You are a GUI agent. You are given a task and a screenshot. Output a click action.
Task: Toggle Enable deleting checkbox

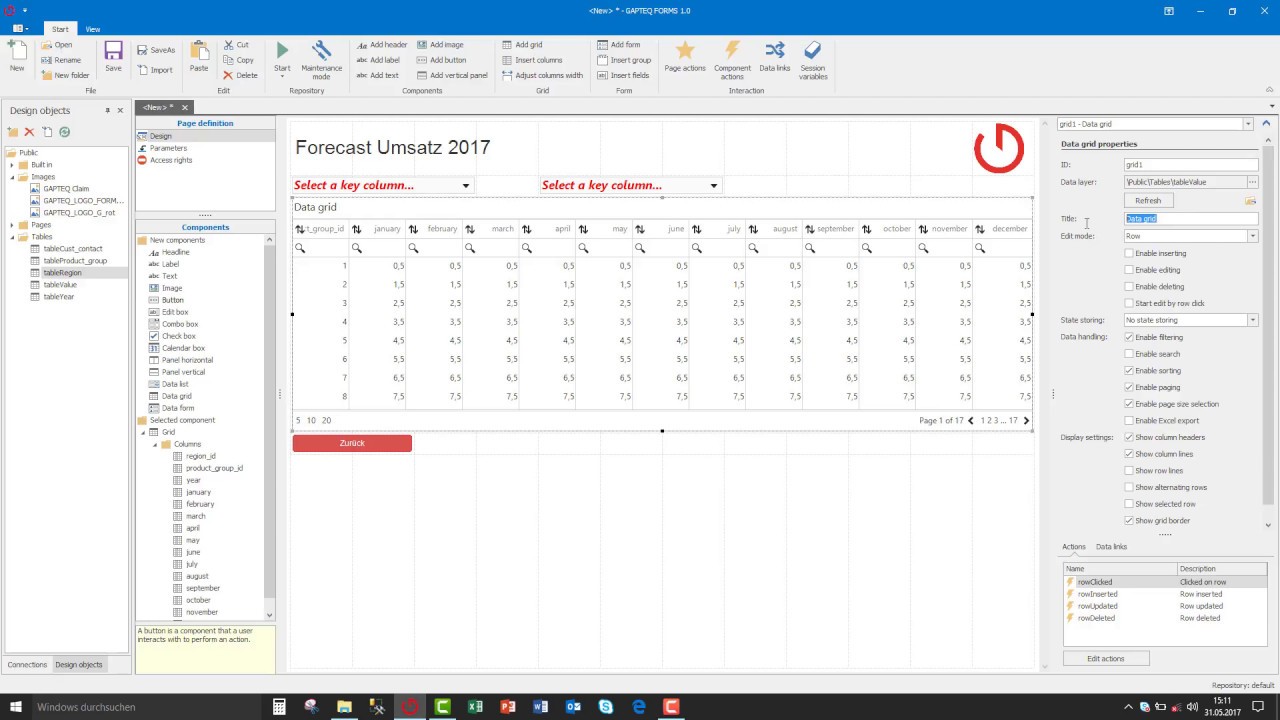click(1129, 287)
